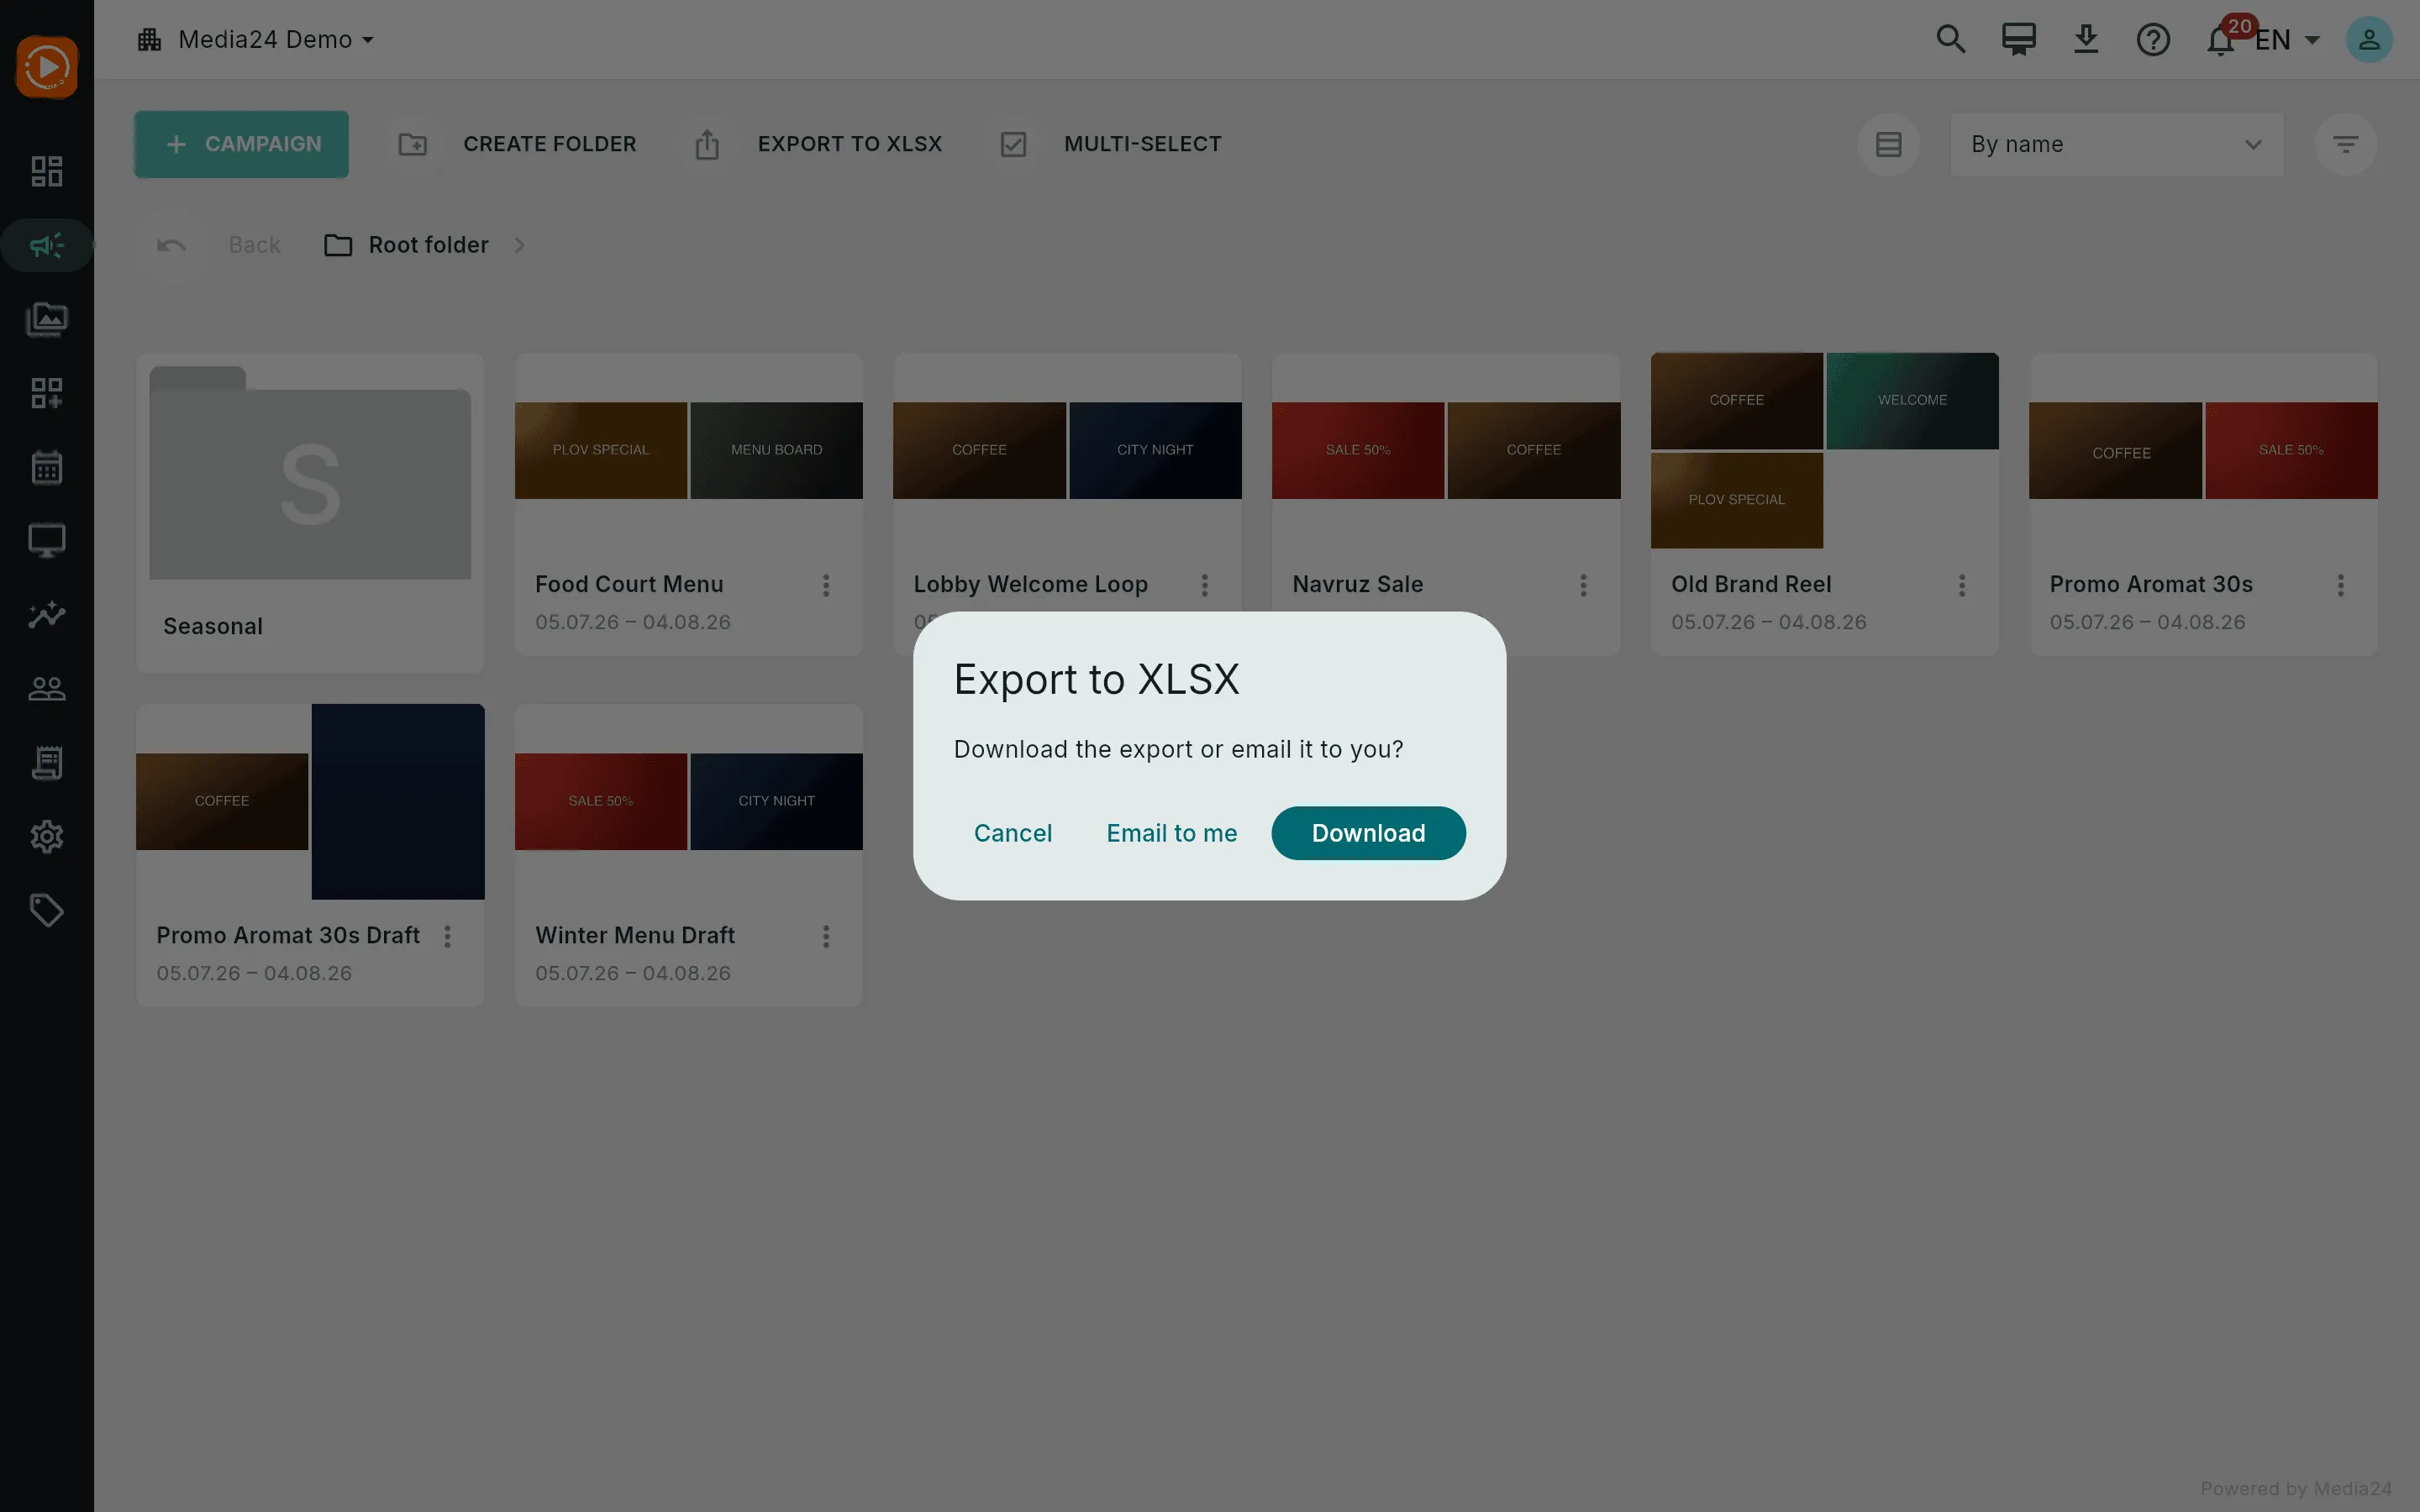This screenshot has width=2420, height=1512.
Task: Click the + Campaign button
Action: click(x=241, y=144)
